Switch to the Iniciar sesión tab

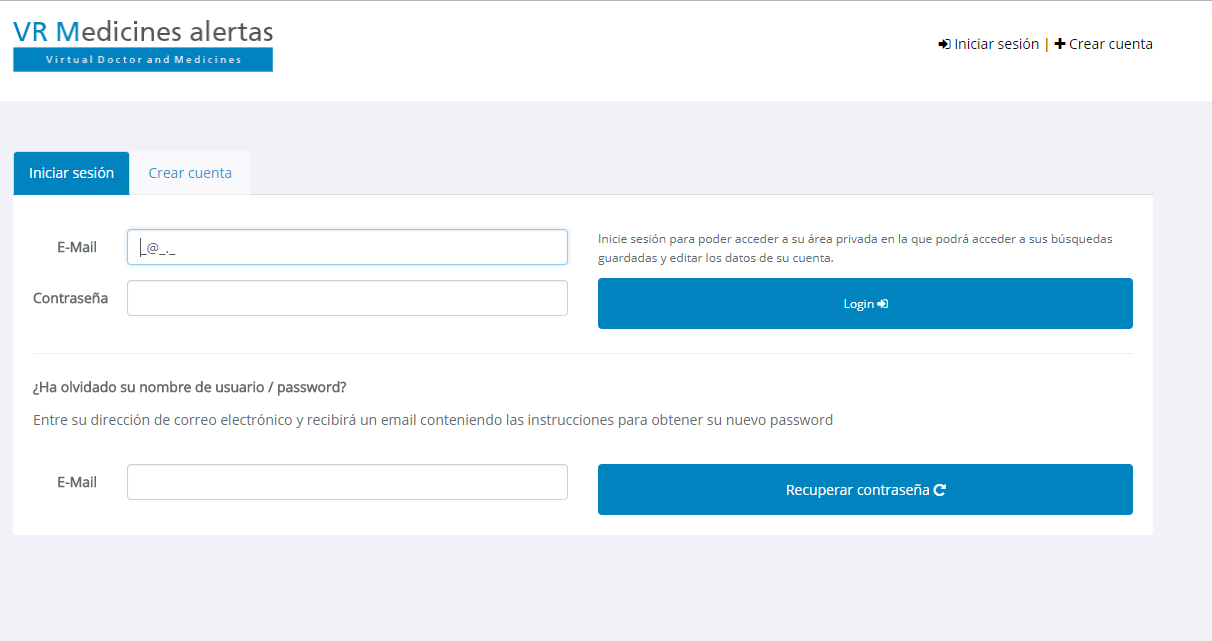(71, 173)
